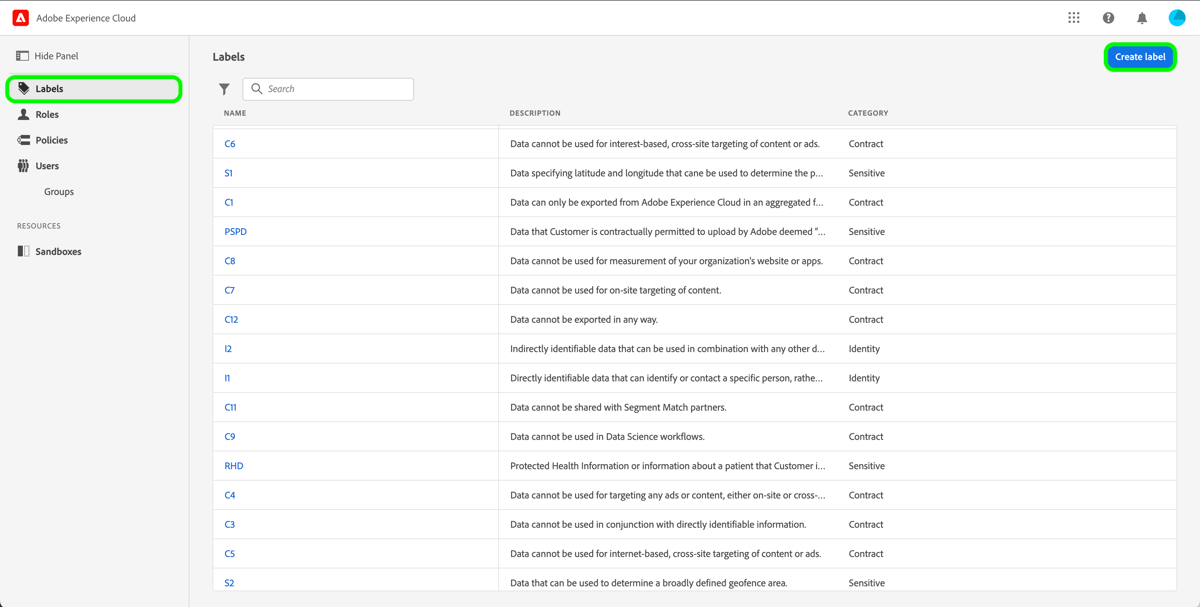Navigate to Groups under Users
The height and width of the screenshot is (607, 1200).
[x=59, y=191]
